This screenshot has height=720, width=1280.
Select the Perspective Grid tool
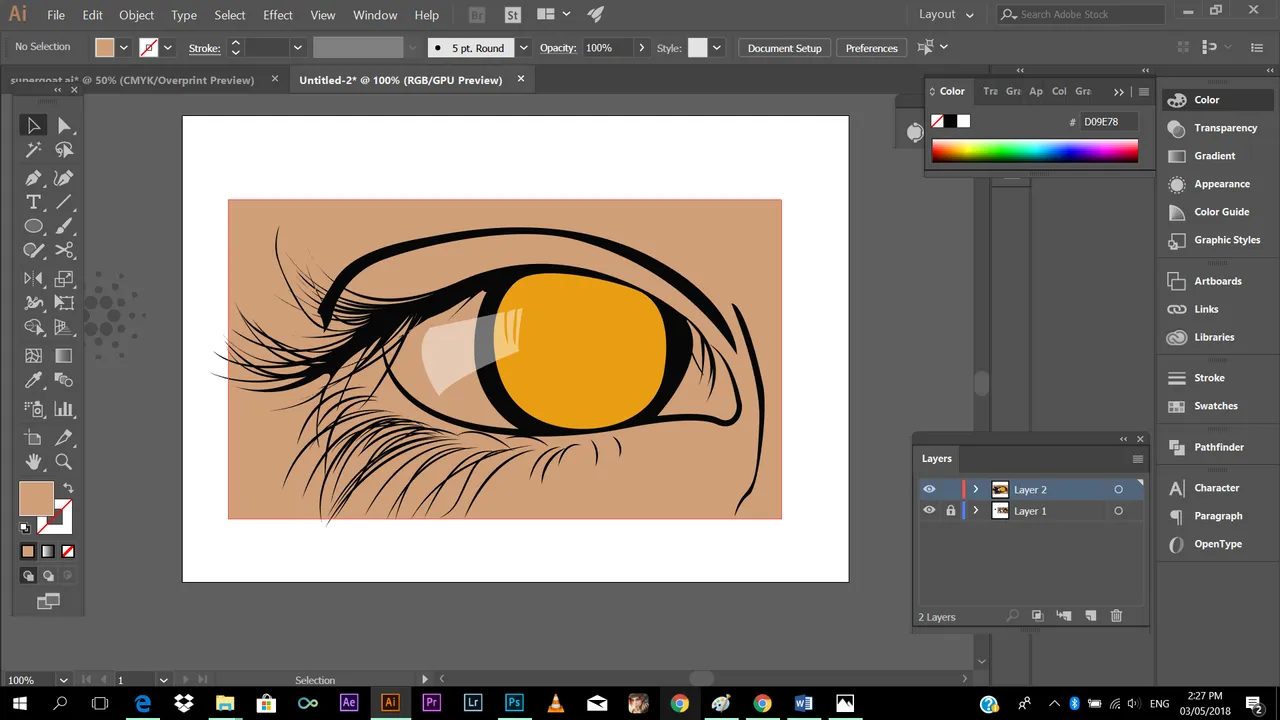point(64,327)
